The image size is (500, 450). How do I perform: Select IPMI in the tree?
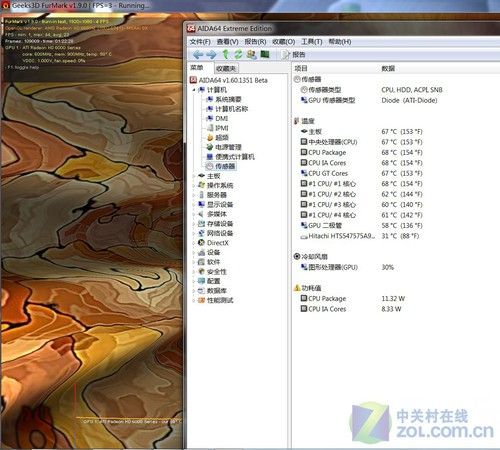217,128
